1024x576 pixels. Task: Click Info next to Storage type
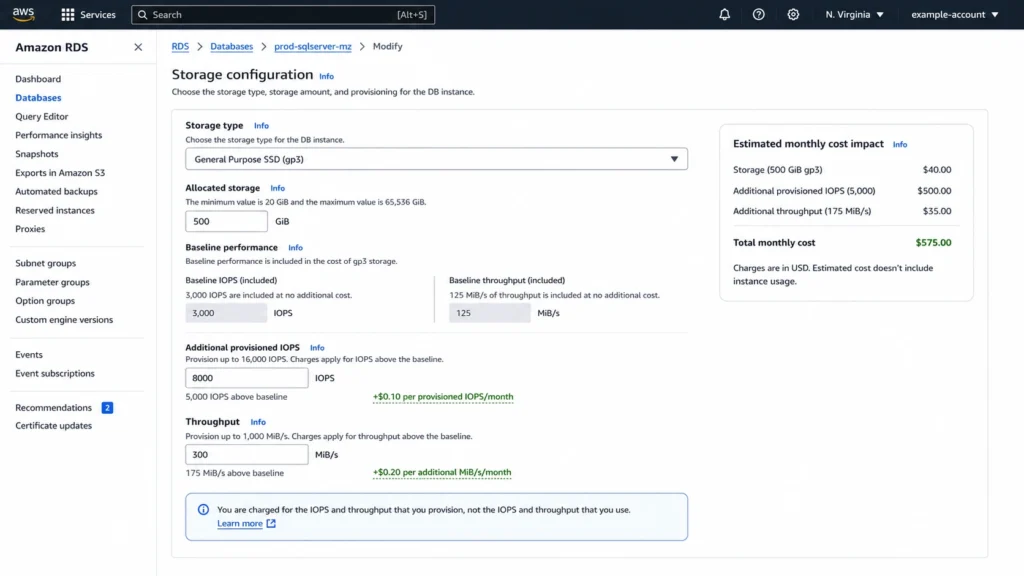[261, 125]
